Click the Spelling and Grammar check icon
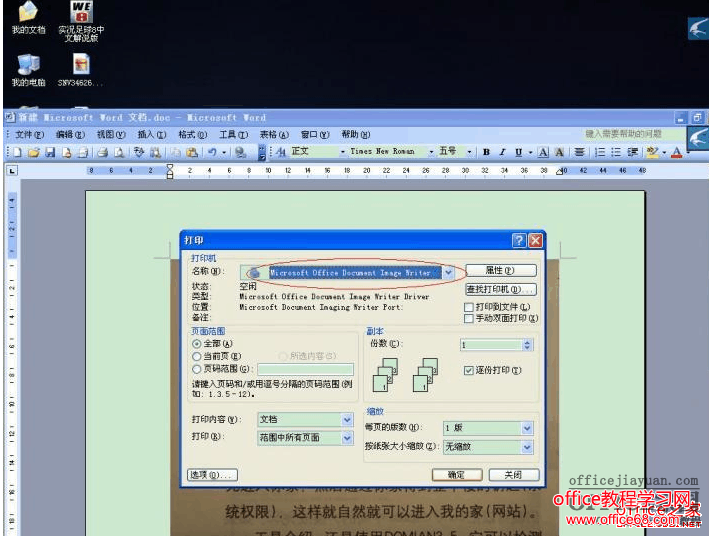The height and width of the screenshot is (536, 709). 139,152
